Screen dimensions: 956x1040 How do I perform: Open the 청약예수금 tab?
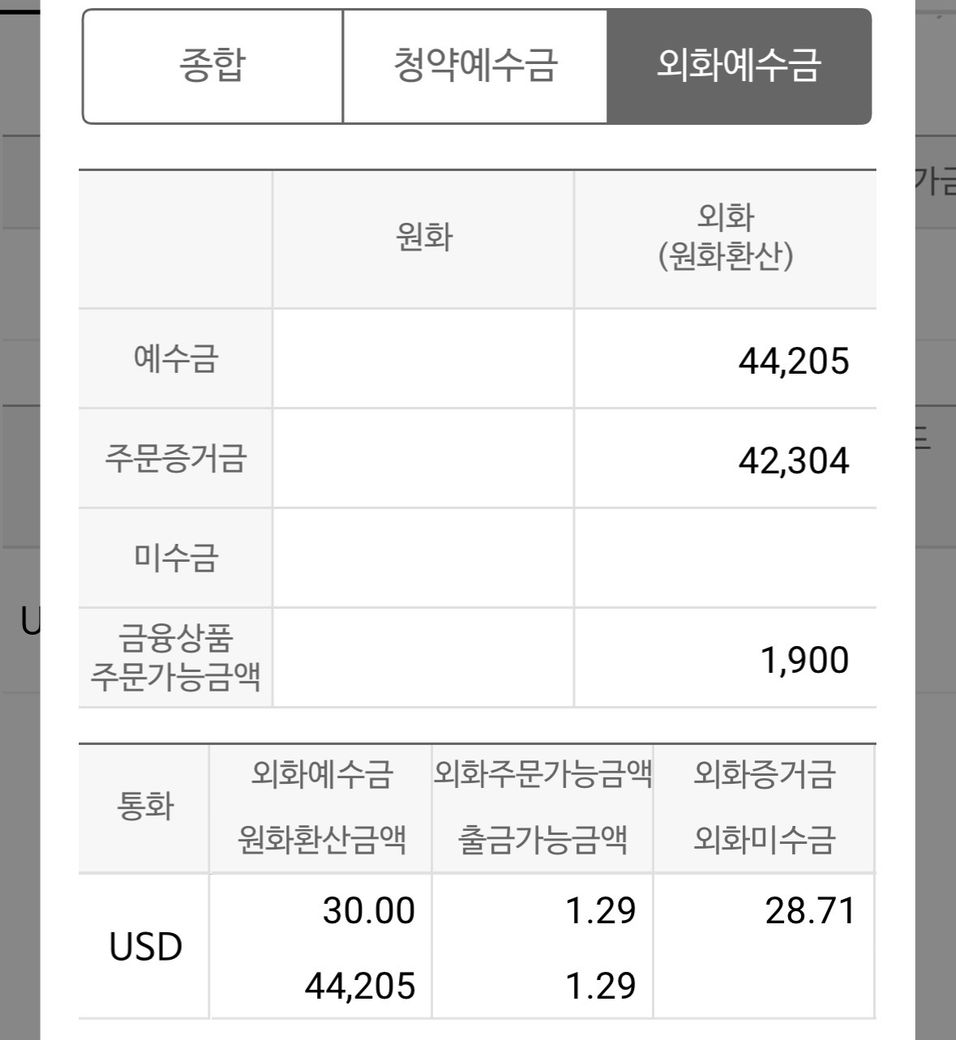pos(475,66)
